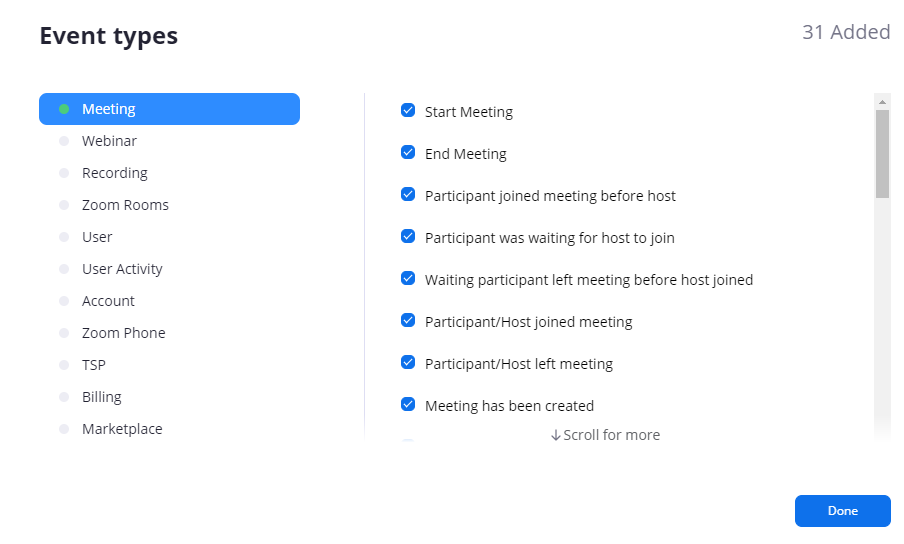Click the event list scrollbar thumb
Screen dimensions: 904x544
882,154
